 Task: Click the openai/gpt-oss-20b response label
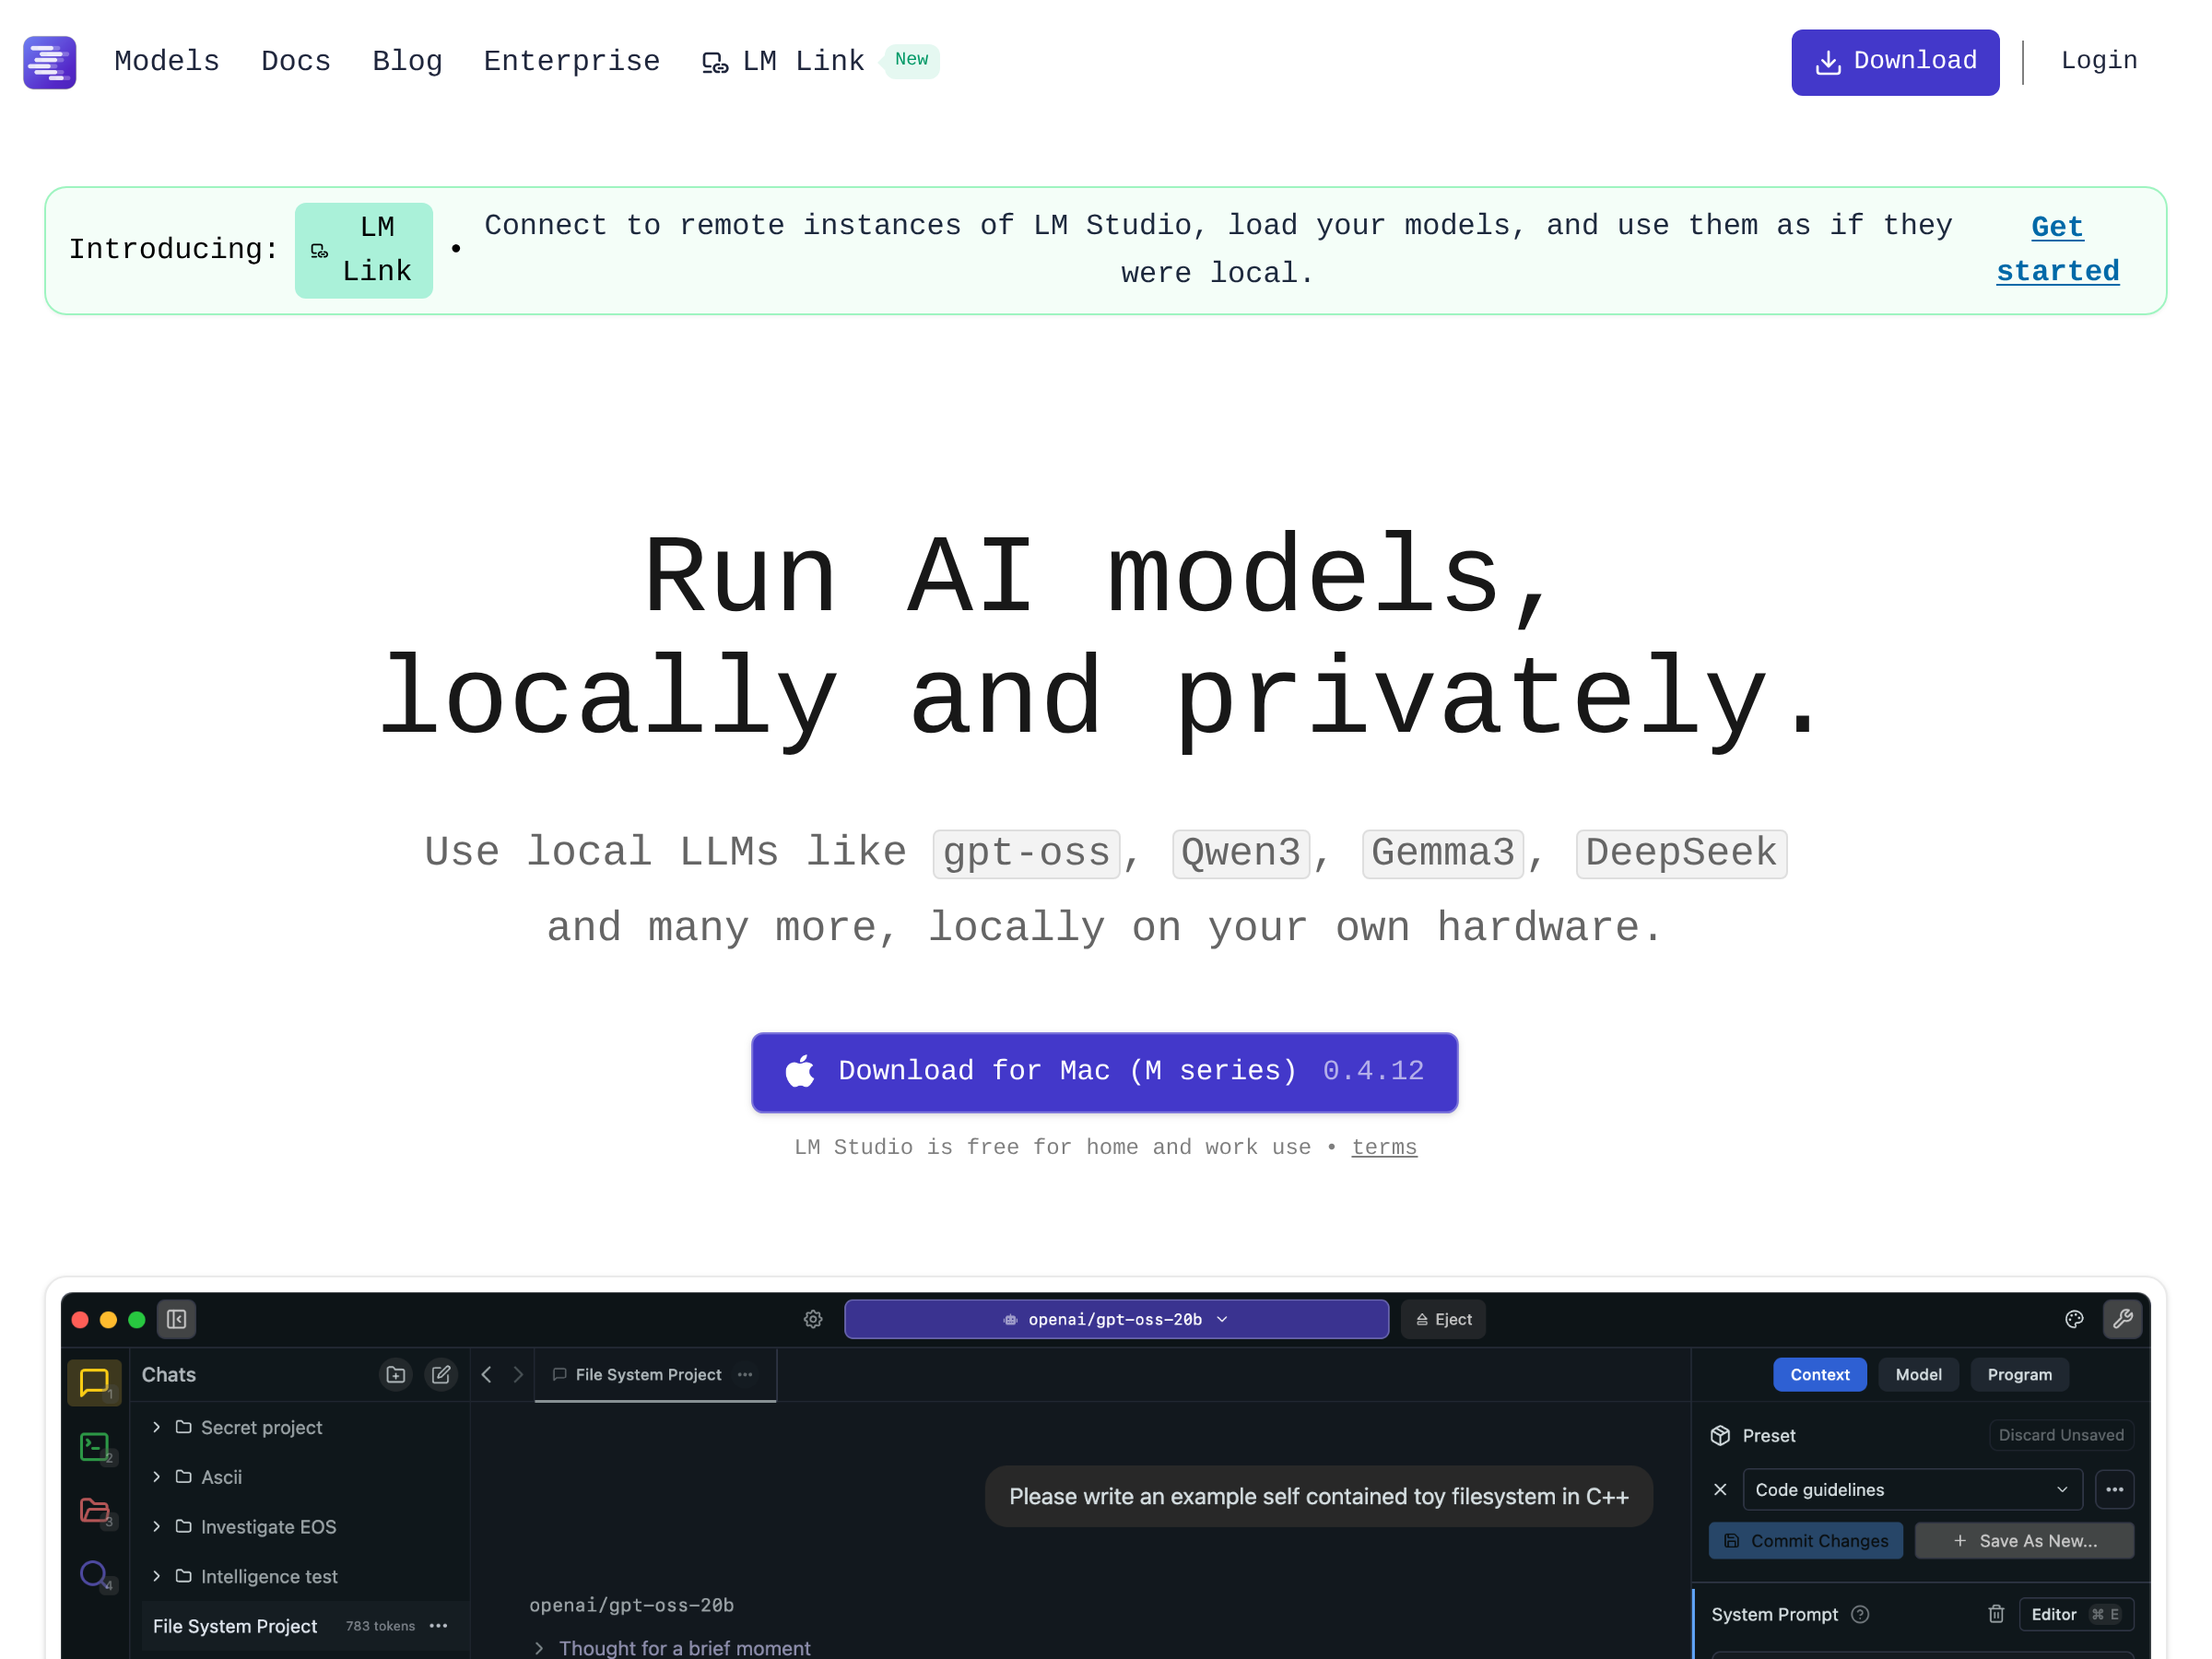631,1606
